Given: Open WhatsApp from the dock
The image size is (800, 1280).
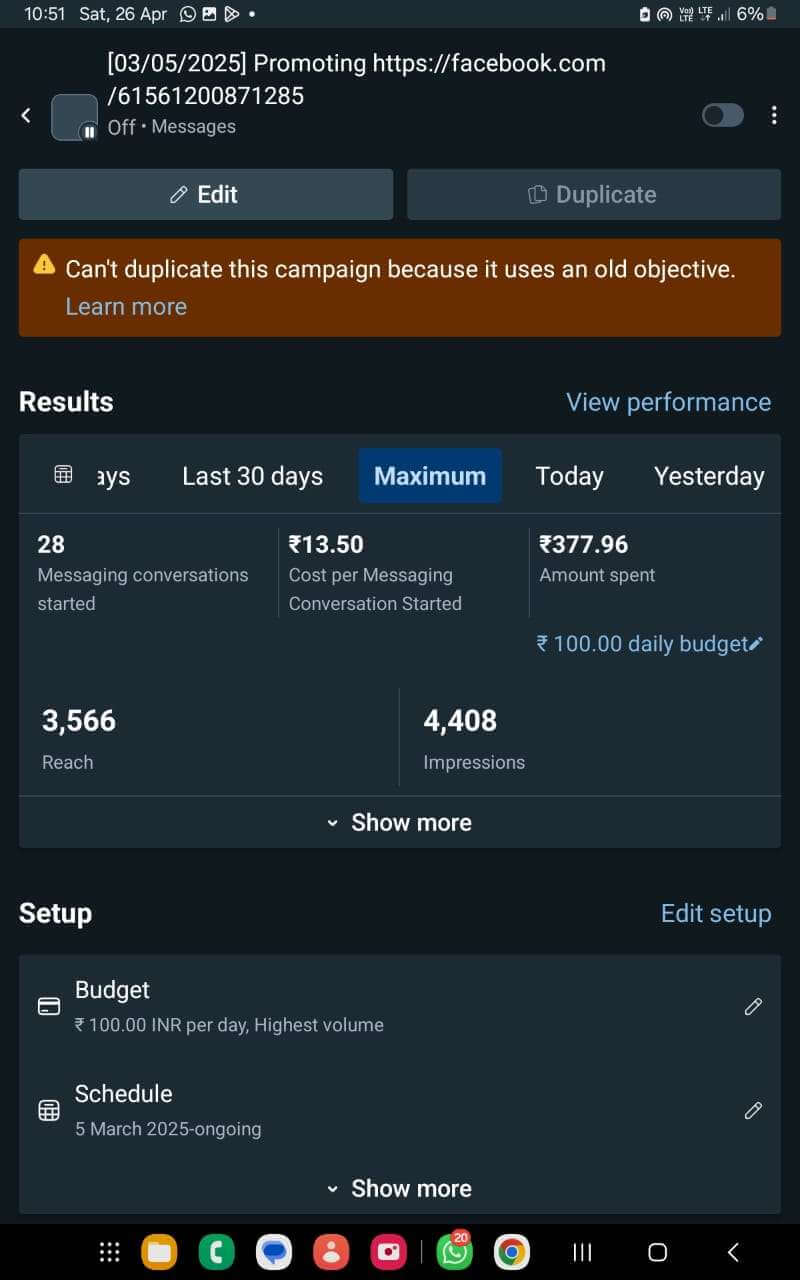Looking at the screenshot, I should pos(452,1251).
